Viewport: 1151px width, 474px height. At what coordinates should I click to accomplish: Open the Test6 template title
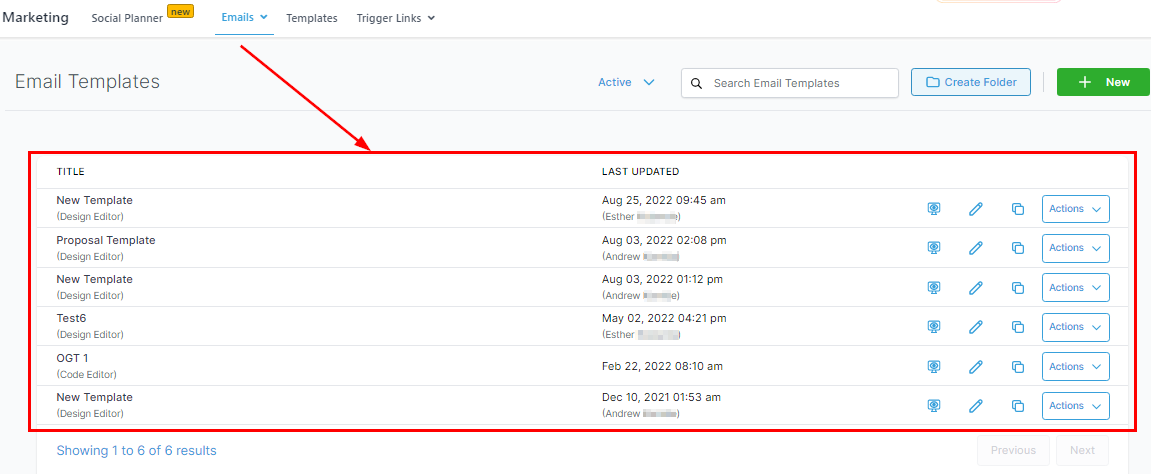click(71, 318)
